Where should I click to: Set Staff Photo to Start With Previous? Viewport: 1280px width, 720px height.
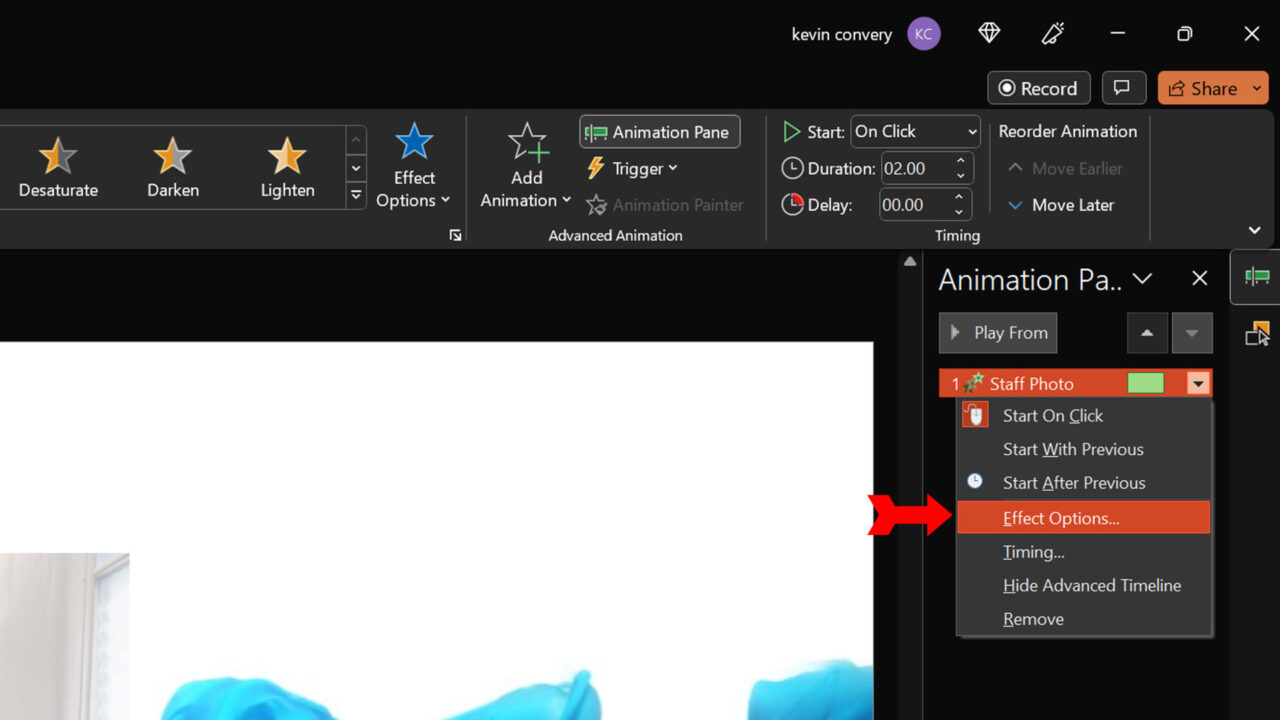tap(1073, 449)
